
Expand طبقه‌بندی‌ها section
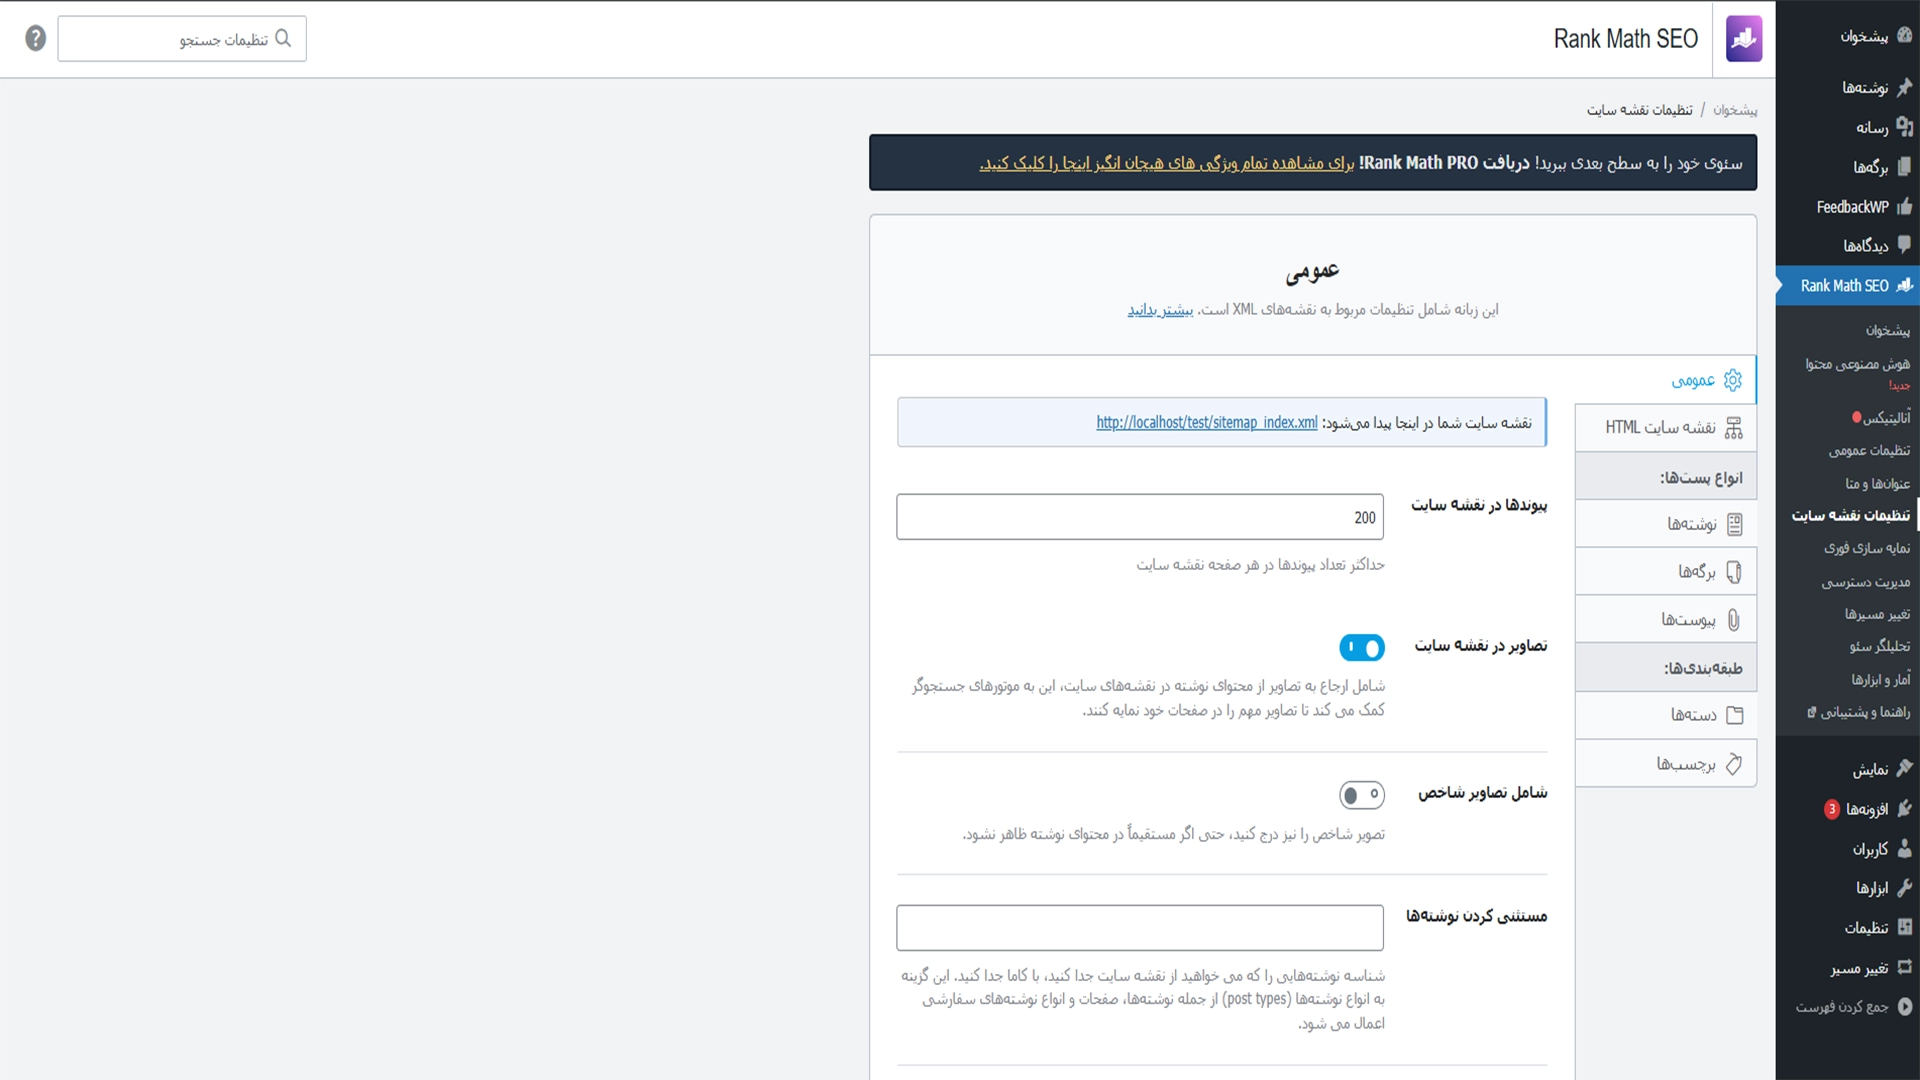pyautogui.click(x=1665, y=669)
